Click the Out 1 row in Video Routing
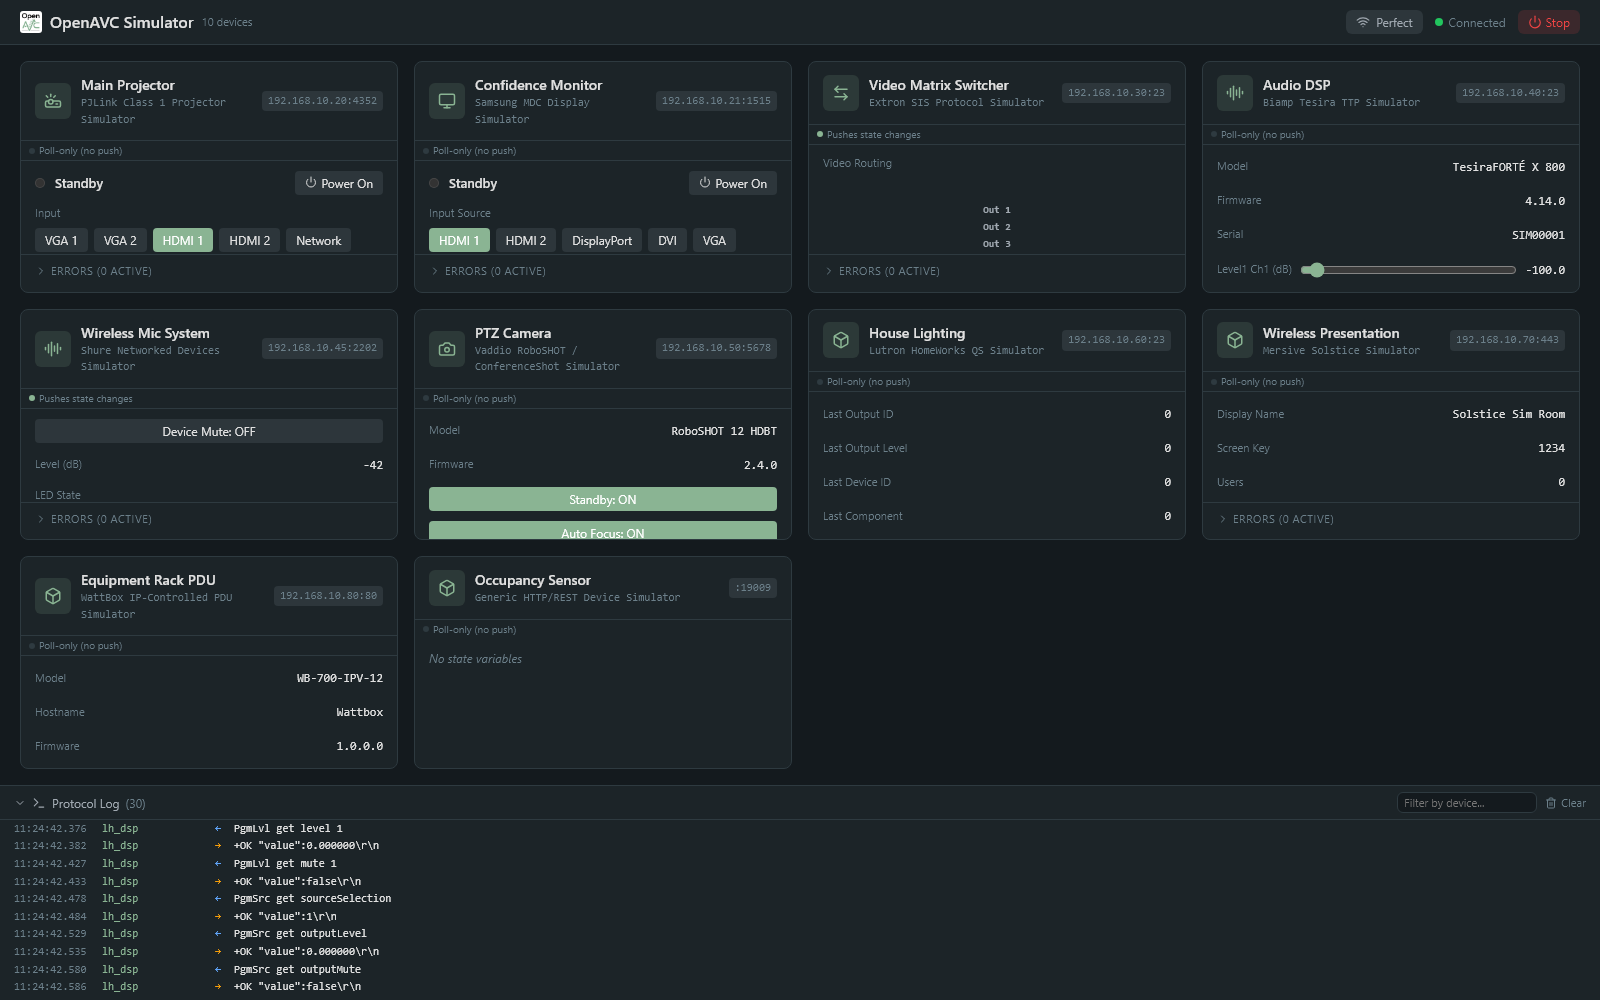1600x1000 pixels. point(996,210)
